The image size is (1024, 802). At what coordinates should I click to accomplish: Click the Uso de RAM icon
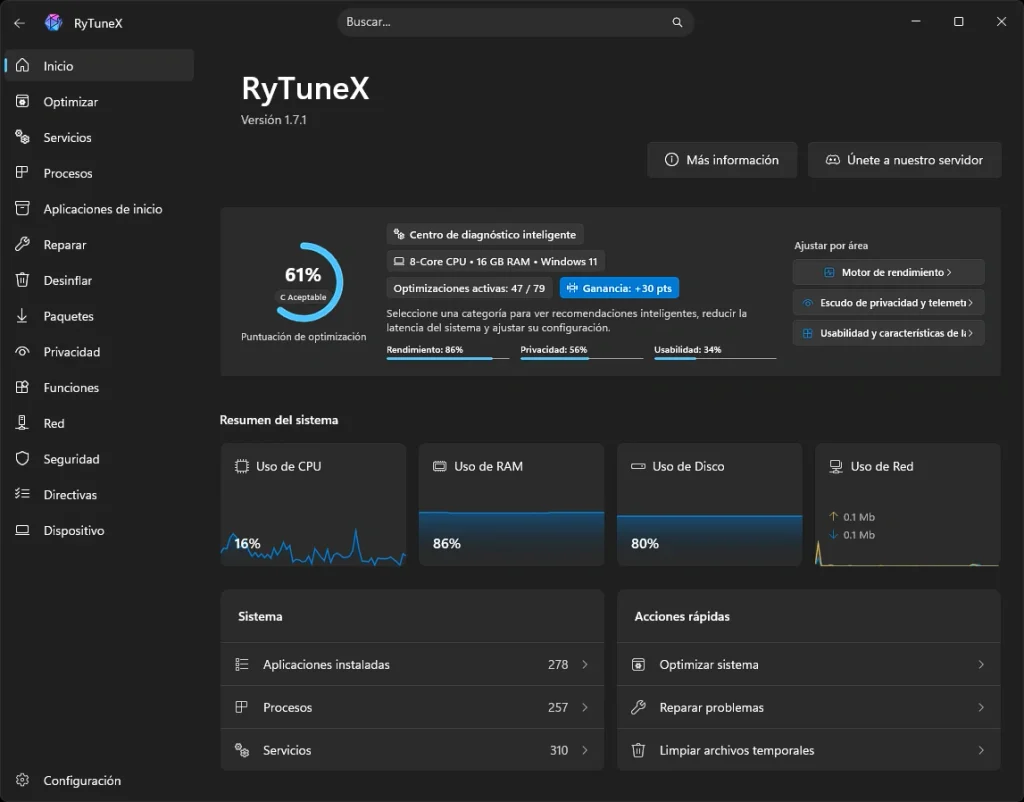click(440, 466)
